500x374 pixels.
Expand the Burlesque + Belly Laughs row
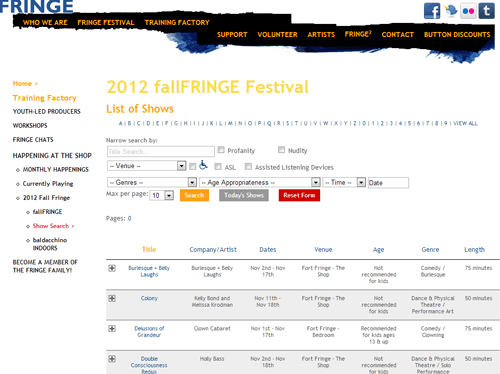click(x=112, y=268)
